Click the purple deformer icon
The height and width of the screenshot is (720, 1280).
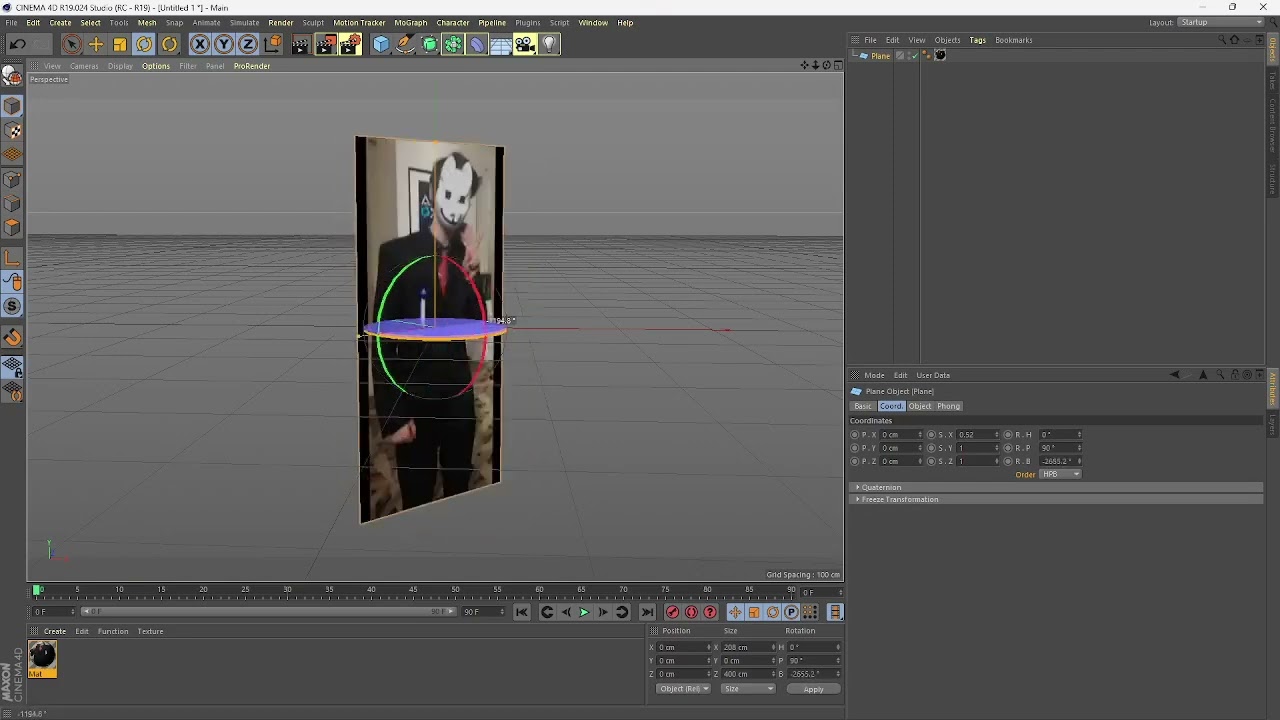click(477, 44)
